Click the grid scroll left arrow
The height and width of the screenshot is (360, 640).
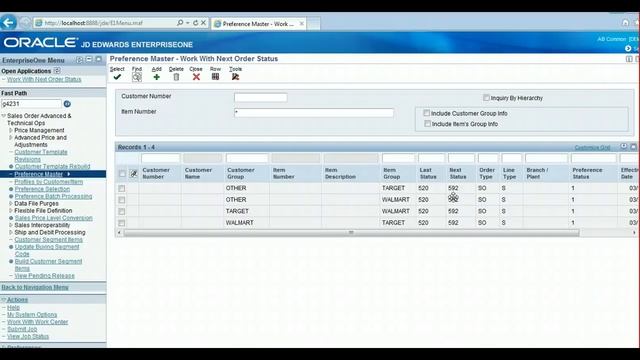pos(119,233)
